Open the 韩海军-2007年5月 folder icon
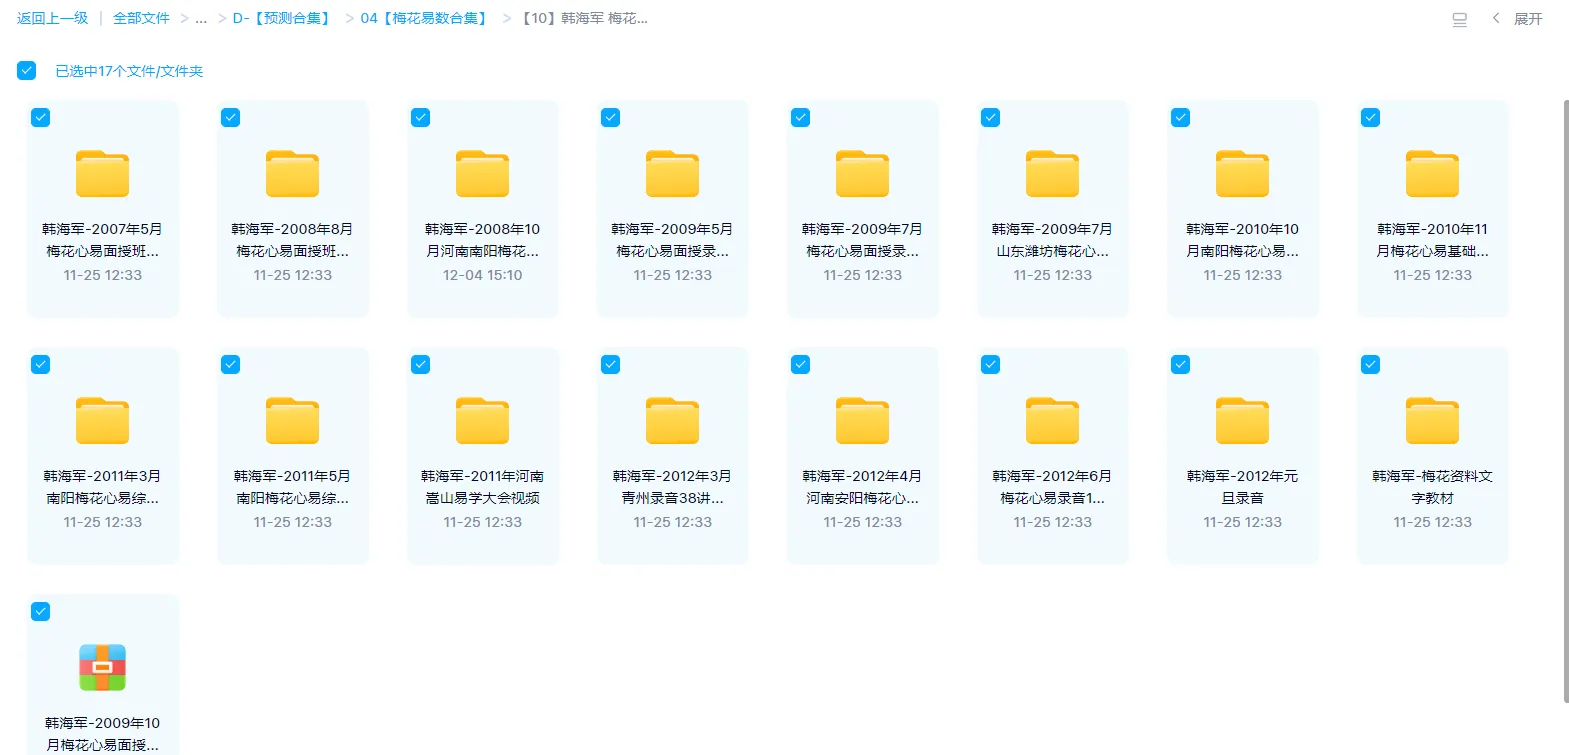This screenshot has height=755, width=1569. point(102,174)
